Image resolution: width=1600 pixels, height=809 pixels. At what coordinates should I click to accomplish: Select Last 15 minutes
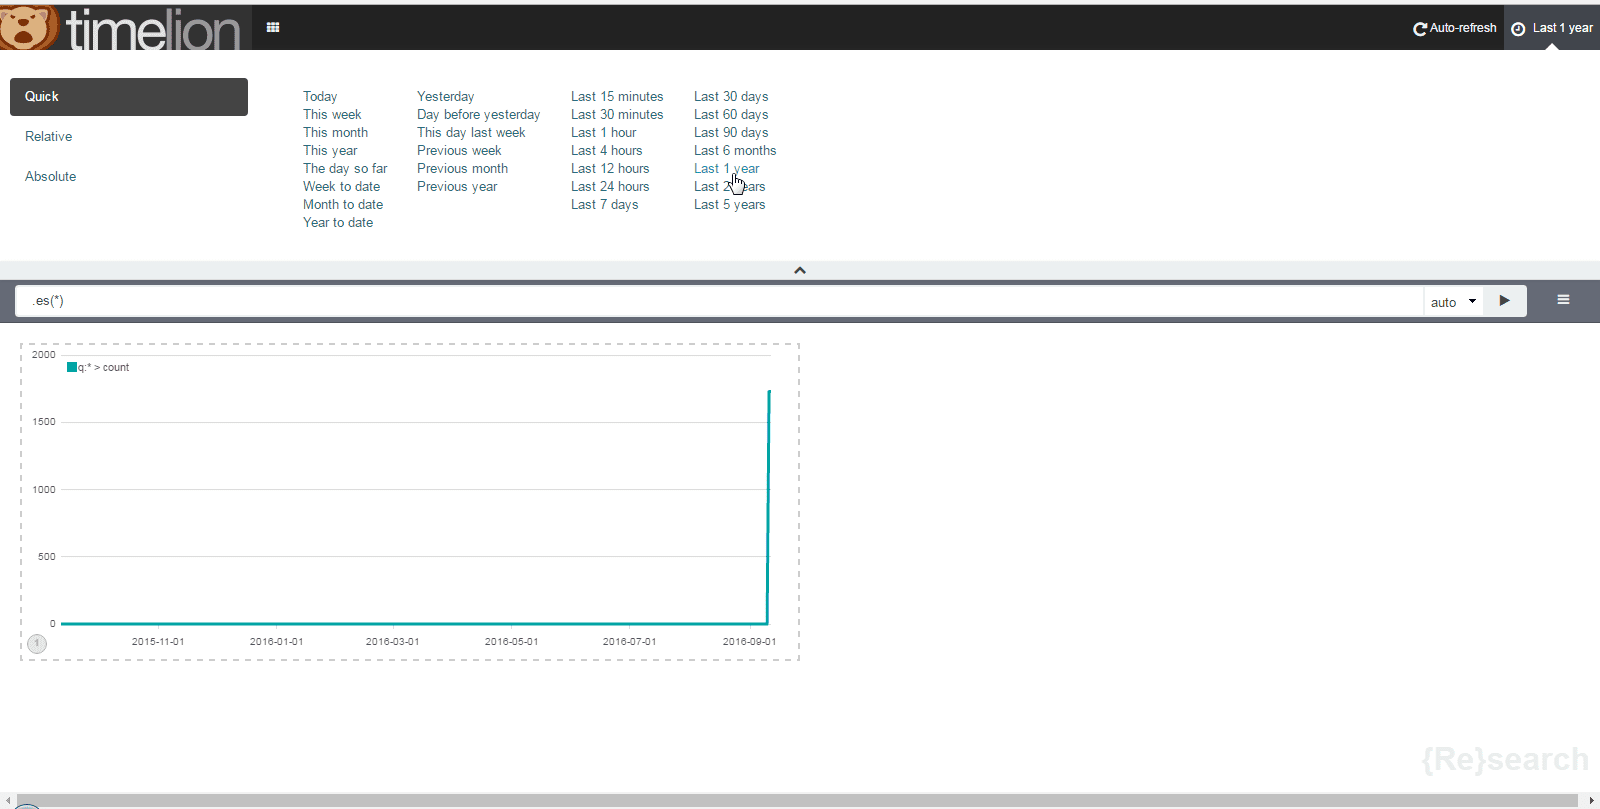(617, 97)
